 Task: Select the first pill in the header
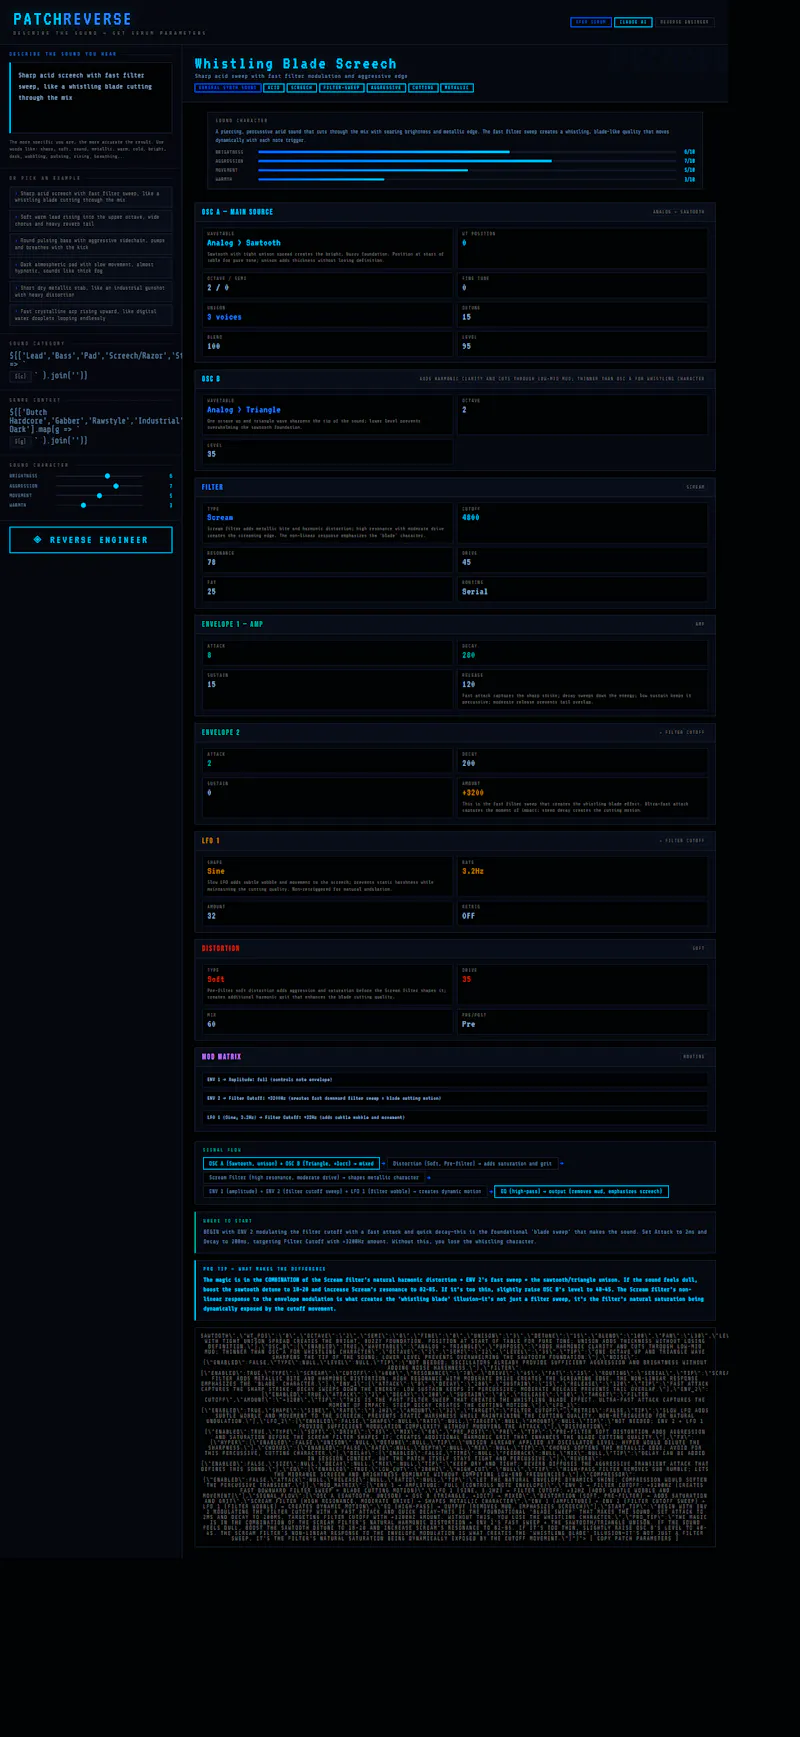[591, 22]
